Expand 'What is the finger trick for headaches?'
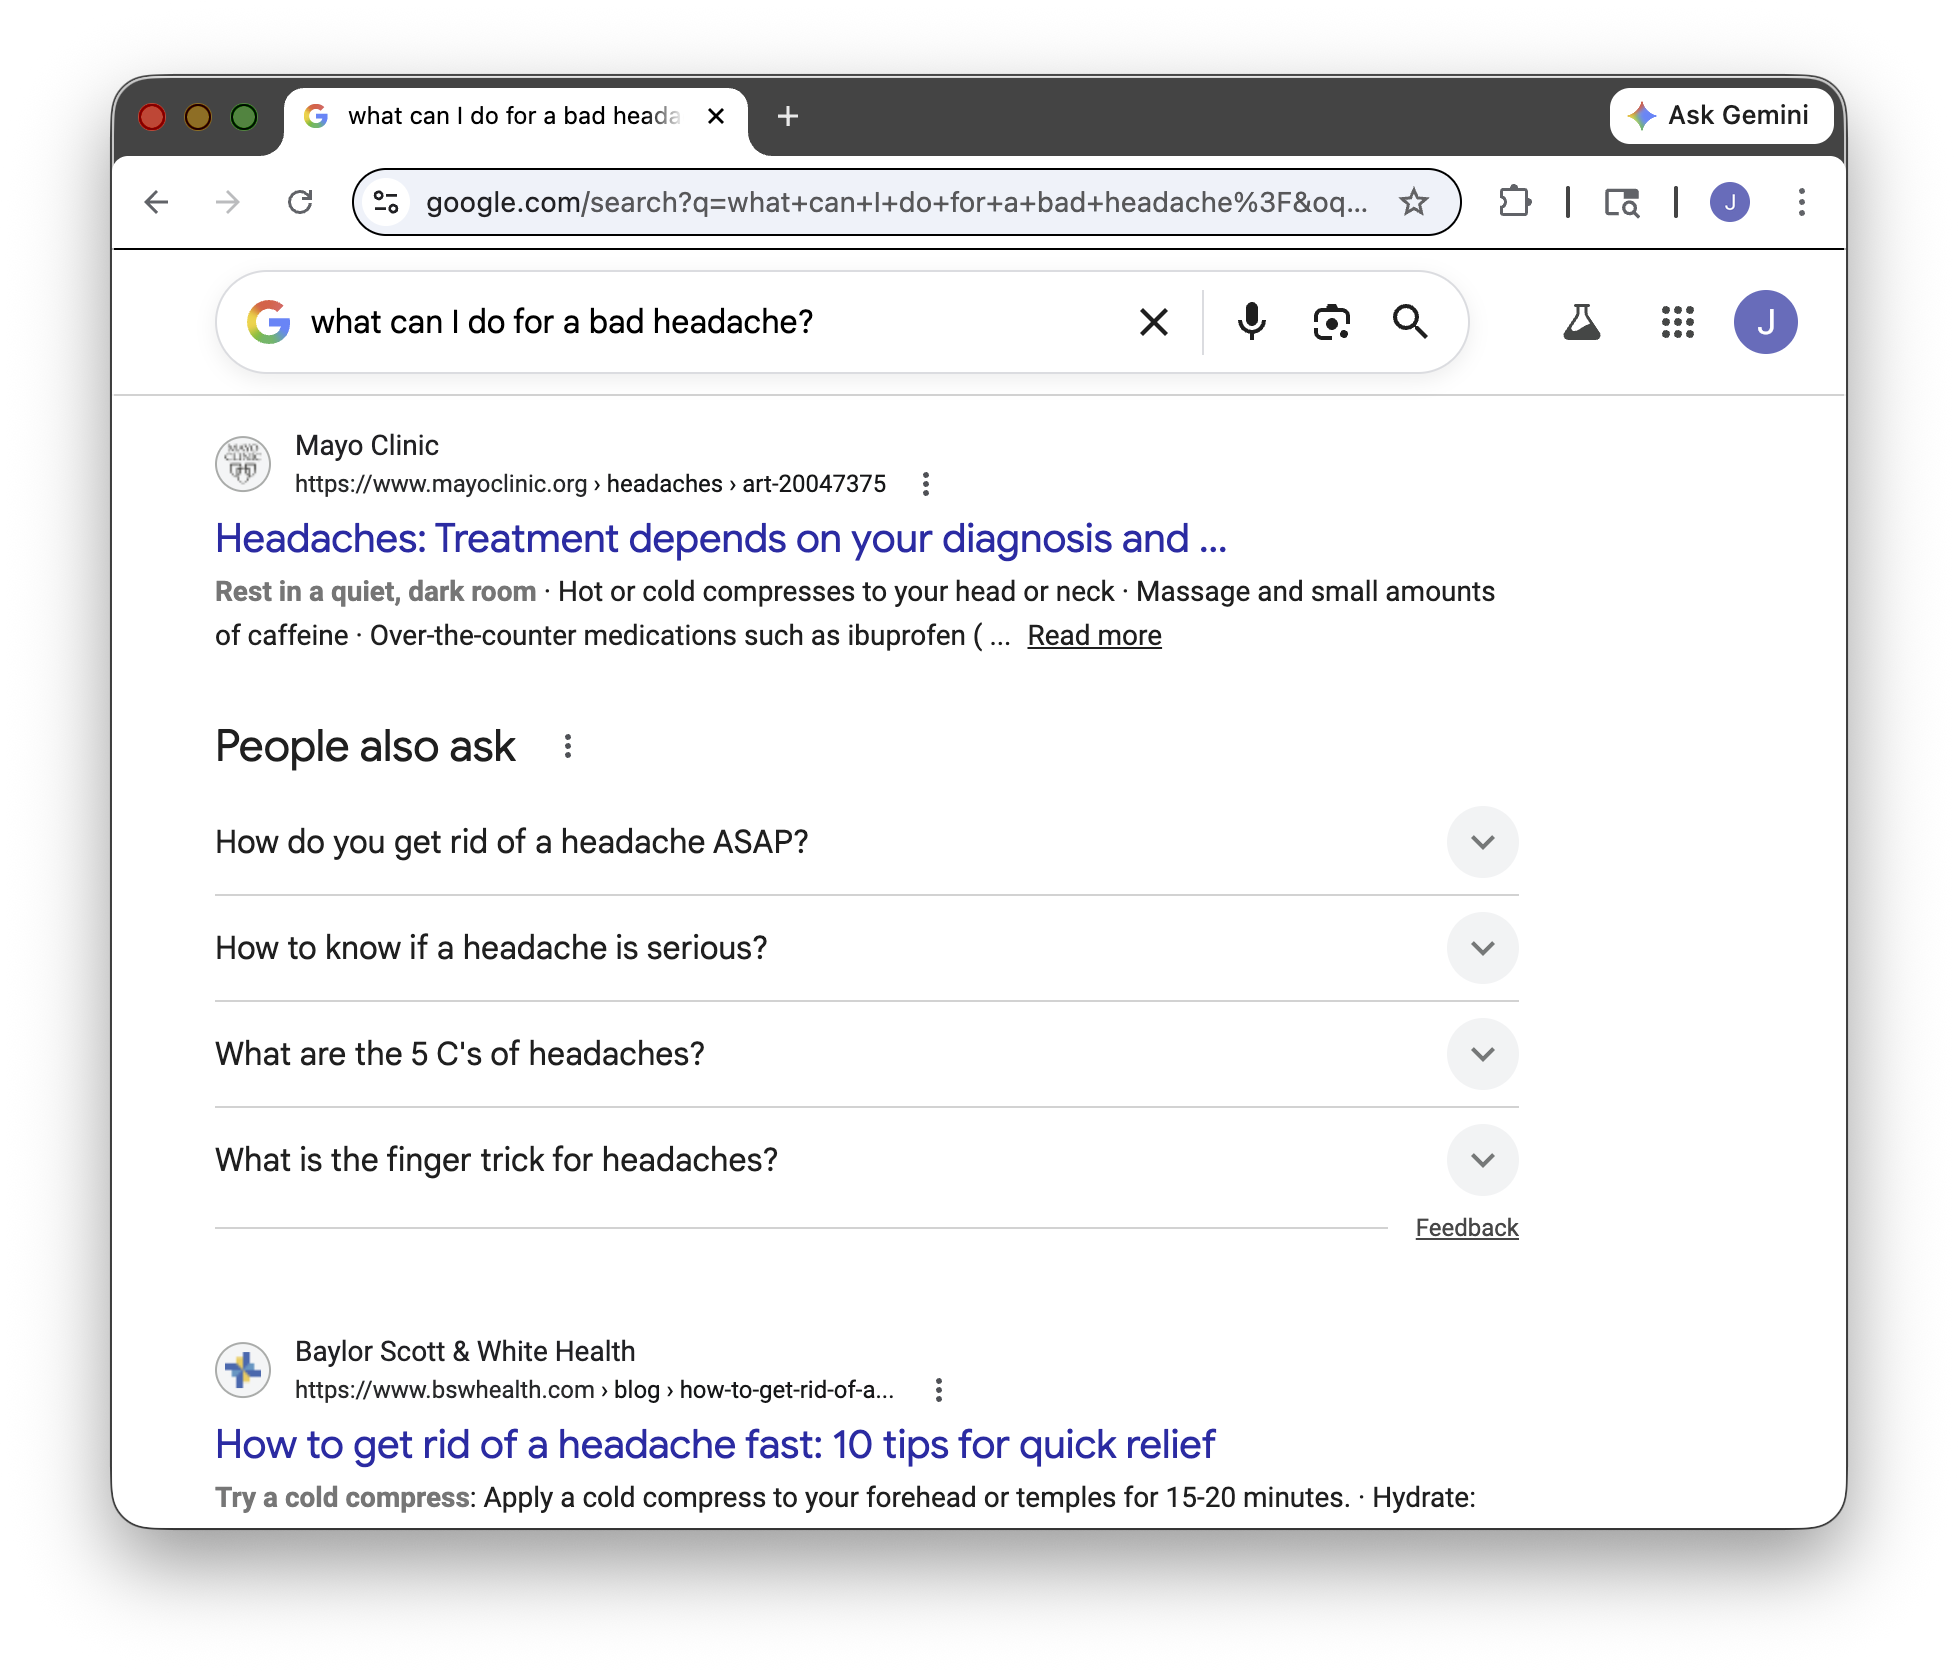Screen dimensions: 1958x1676 1483,1160
